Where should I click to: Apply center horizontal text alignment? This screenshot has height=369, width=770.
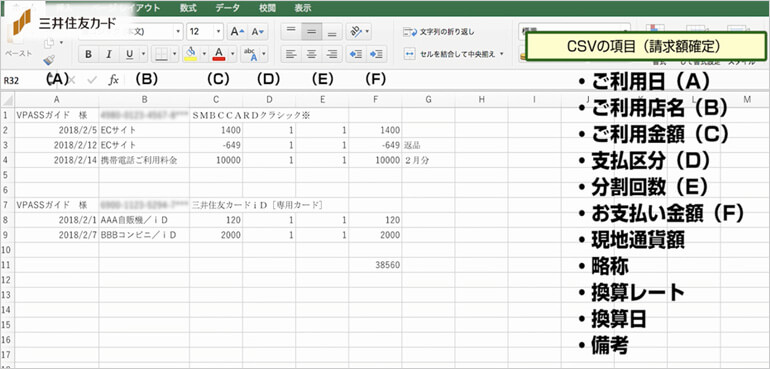(x=311, y=54)
